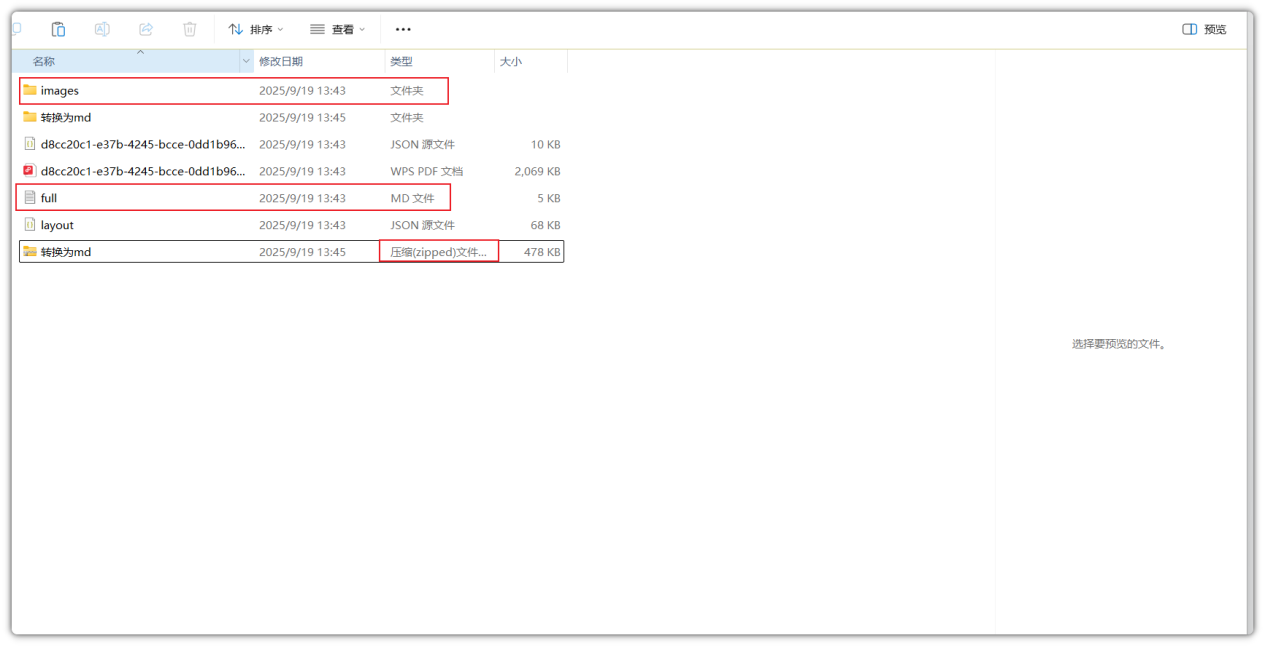Select the layout JSON file
This screenshot has height=646, width=1265.
pyautogui.click(x=57, y=225)
